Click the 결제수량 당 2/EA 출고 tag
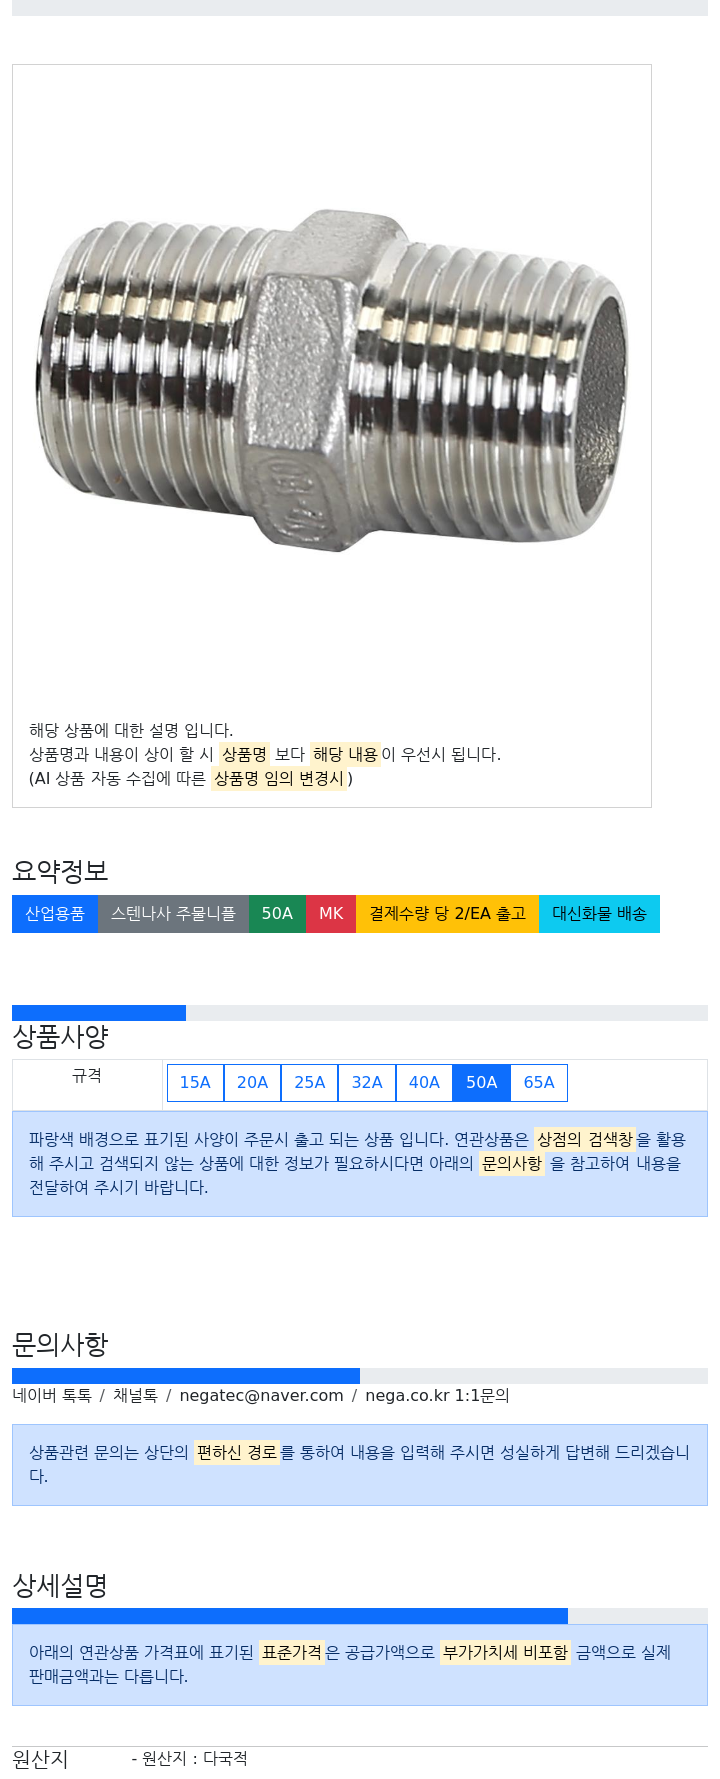 pyautogui.click(x=448, y=914)
